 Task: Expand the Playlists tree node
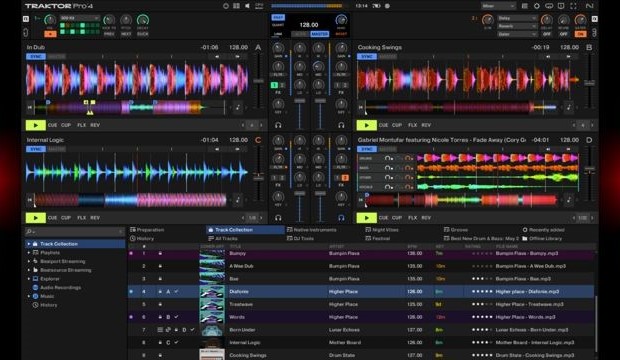(x=28, y=252)
